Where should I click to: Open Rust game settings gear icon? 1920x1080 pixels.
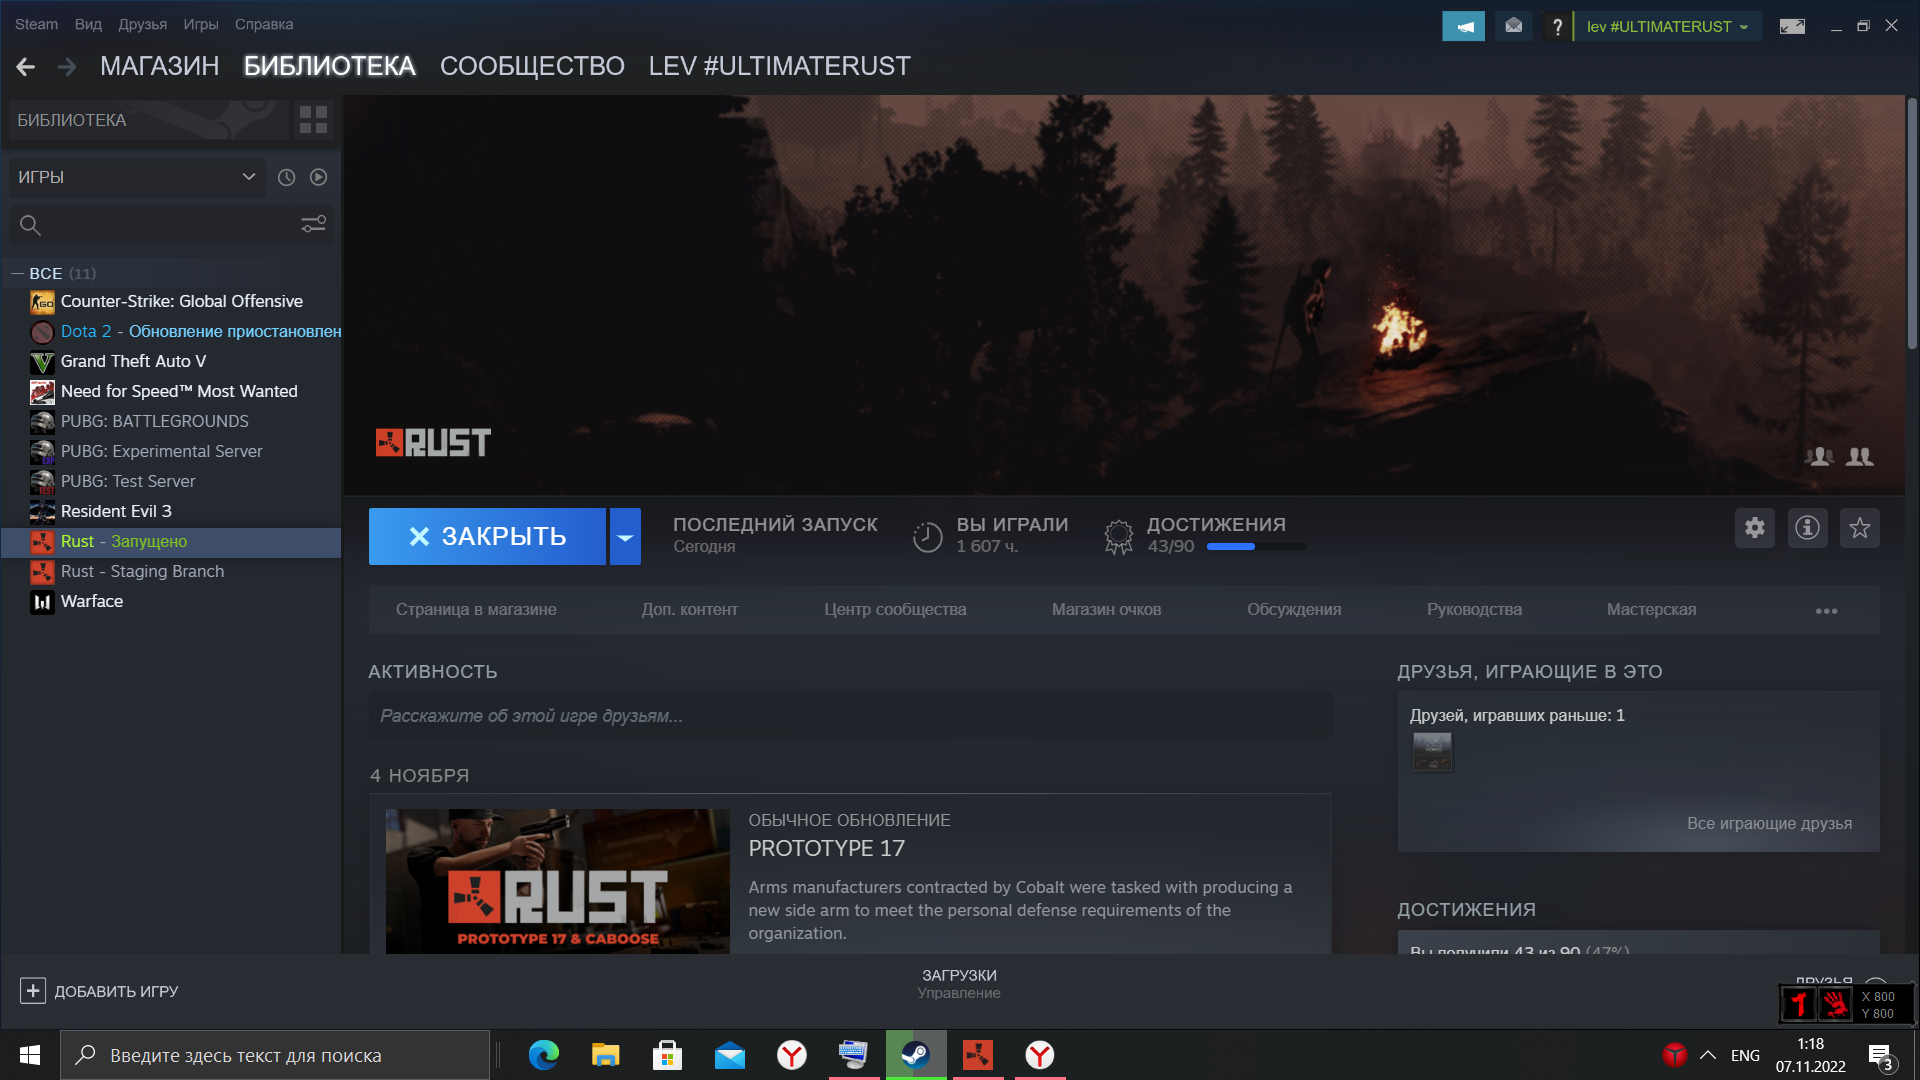tap(1755, 528)
